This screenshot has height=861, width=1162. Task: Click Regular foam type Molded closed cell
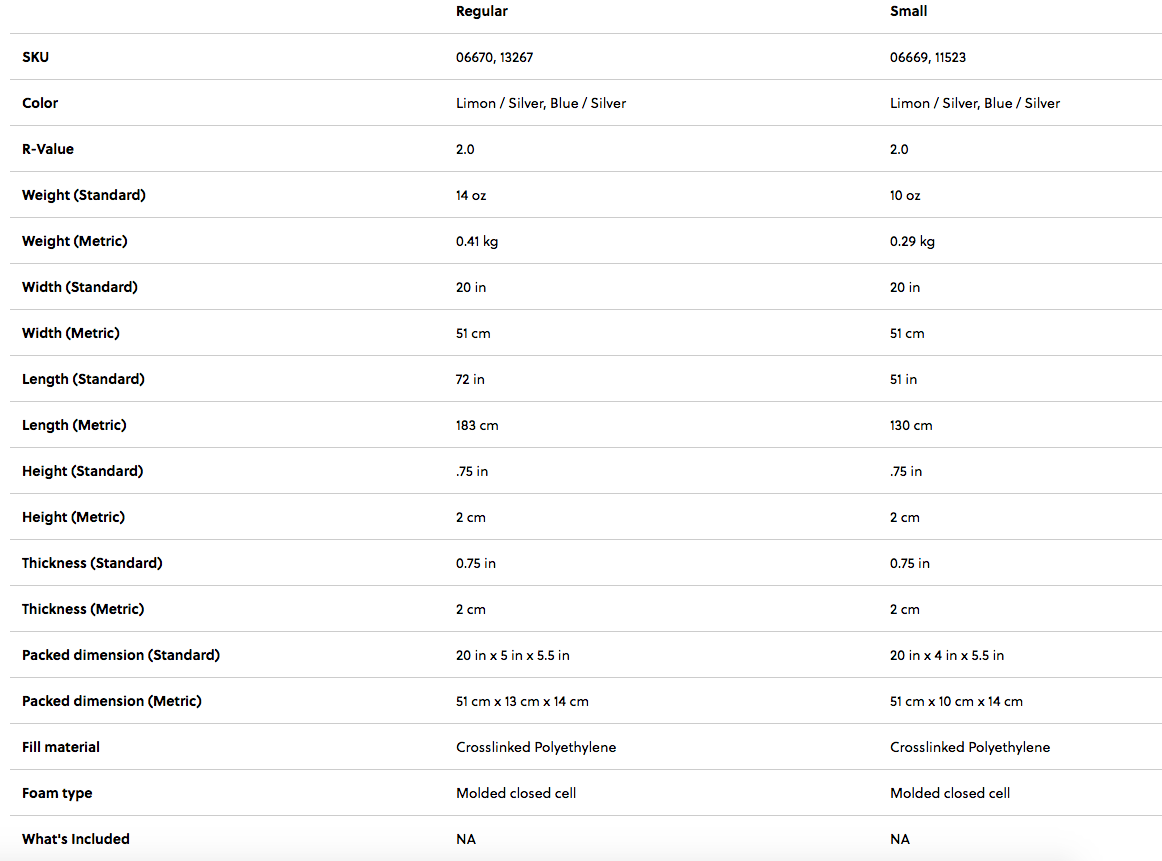point(515,793)
